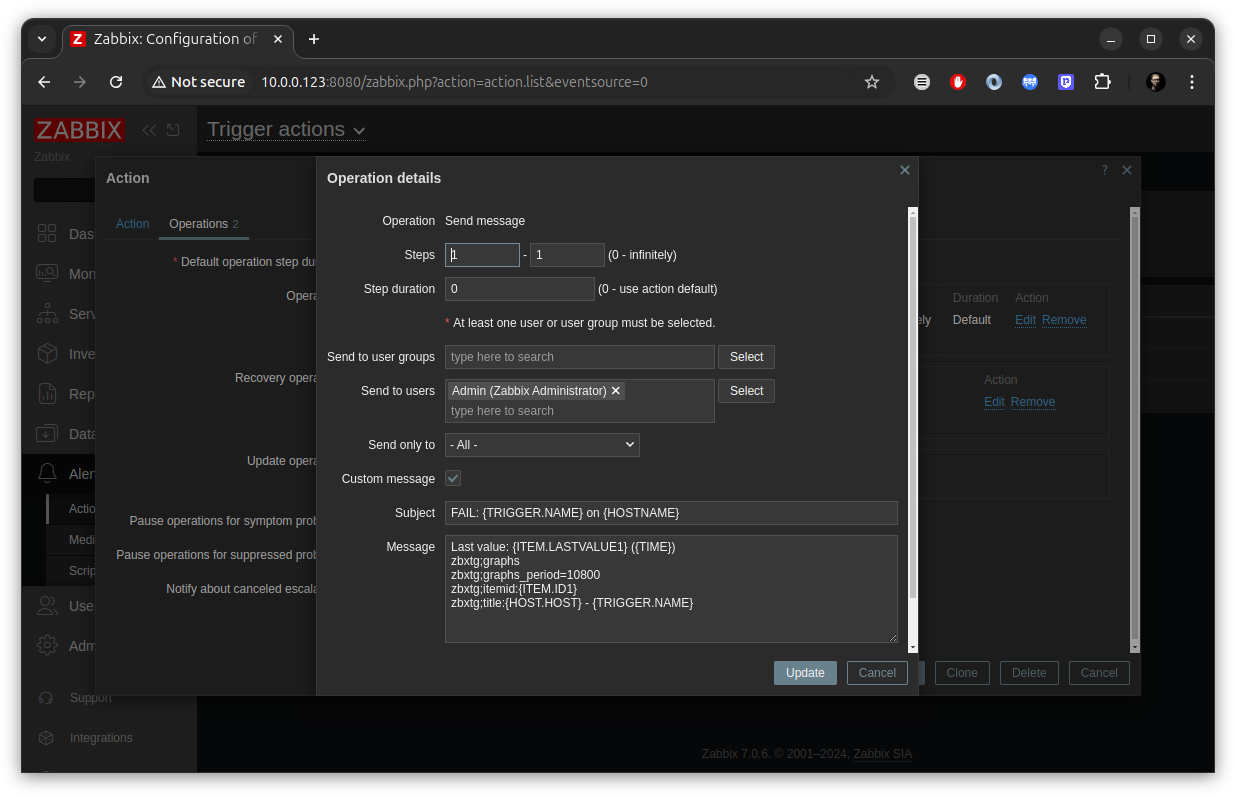This screenshot has width=1236, height=797.
Task: Click Select next to user groups
Action: coord(746,356)
